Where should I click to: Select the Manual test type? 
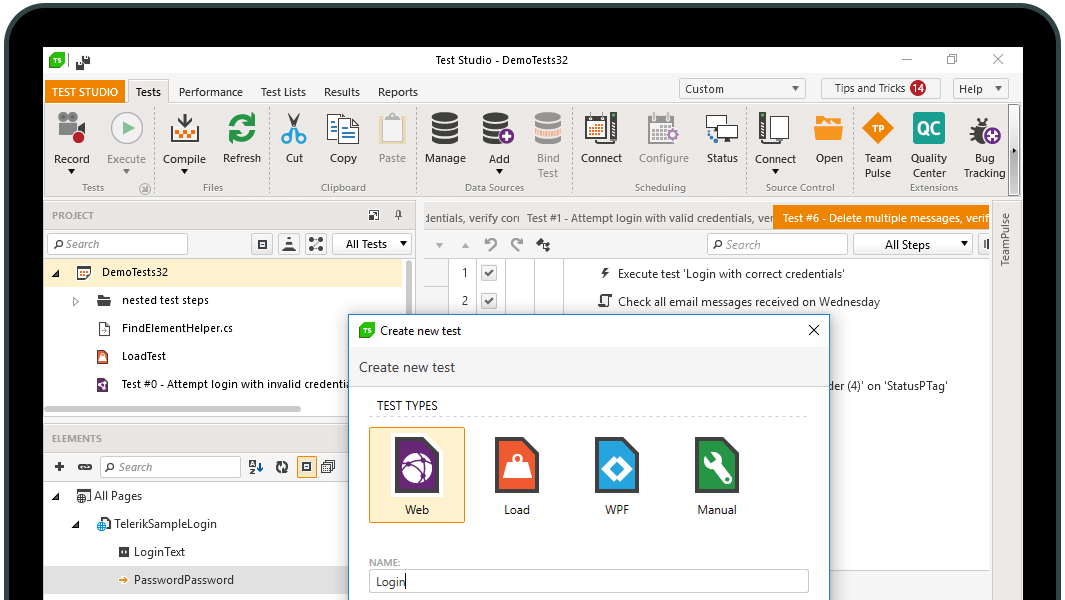[717, 476]
